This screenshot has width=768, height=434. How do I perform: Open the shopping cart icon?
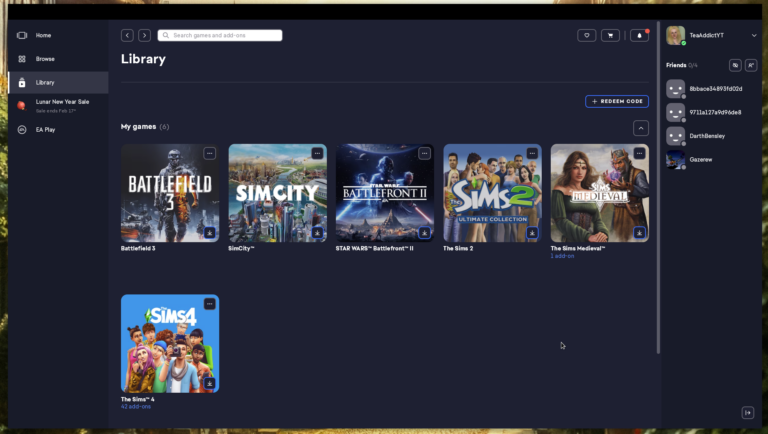[x=610, y=35]
